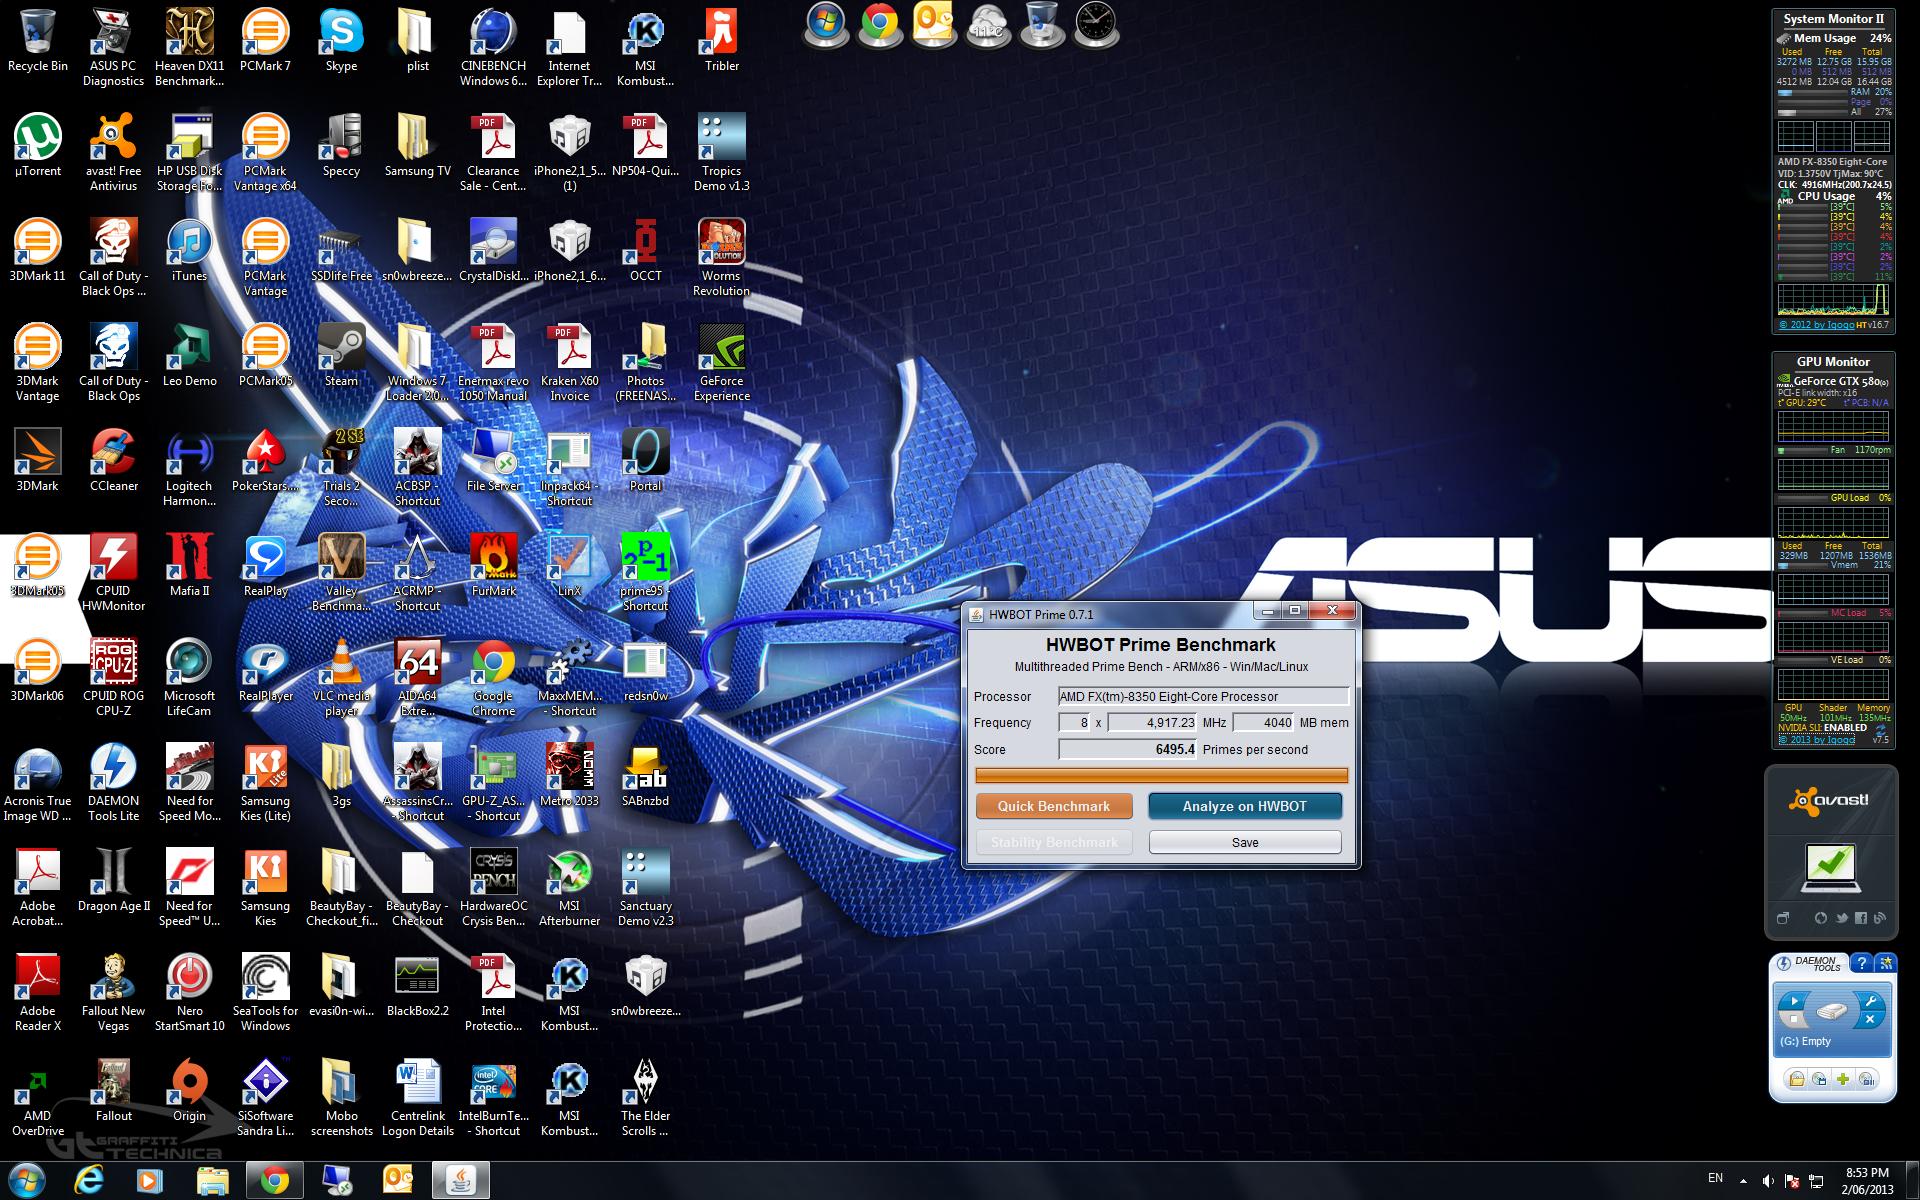
Task: Open the volume control in system tray
Action: [1768, 1181]
